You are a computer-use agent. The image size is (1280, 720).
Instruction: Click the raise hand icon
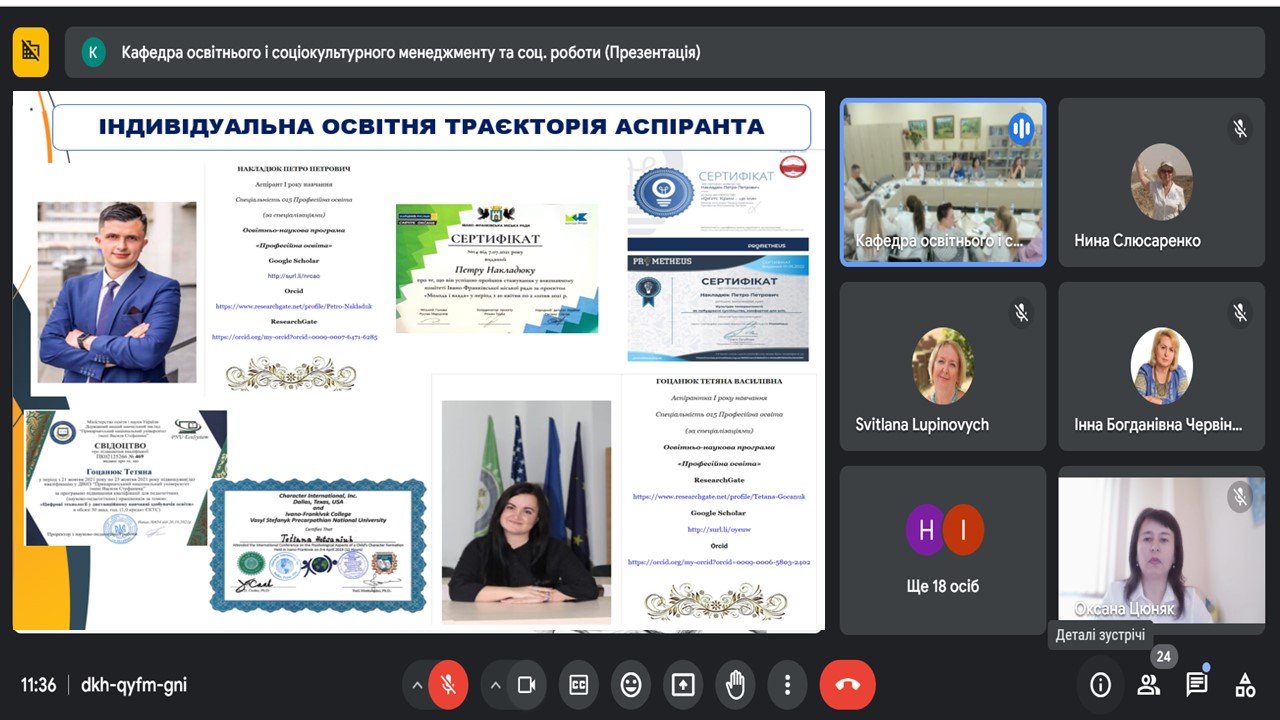click(x=735, y=685)
